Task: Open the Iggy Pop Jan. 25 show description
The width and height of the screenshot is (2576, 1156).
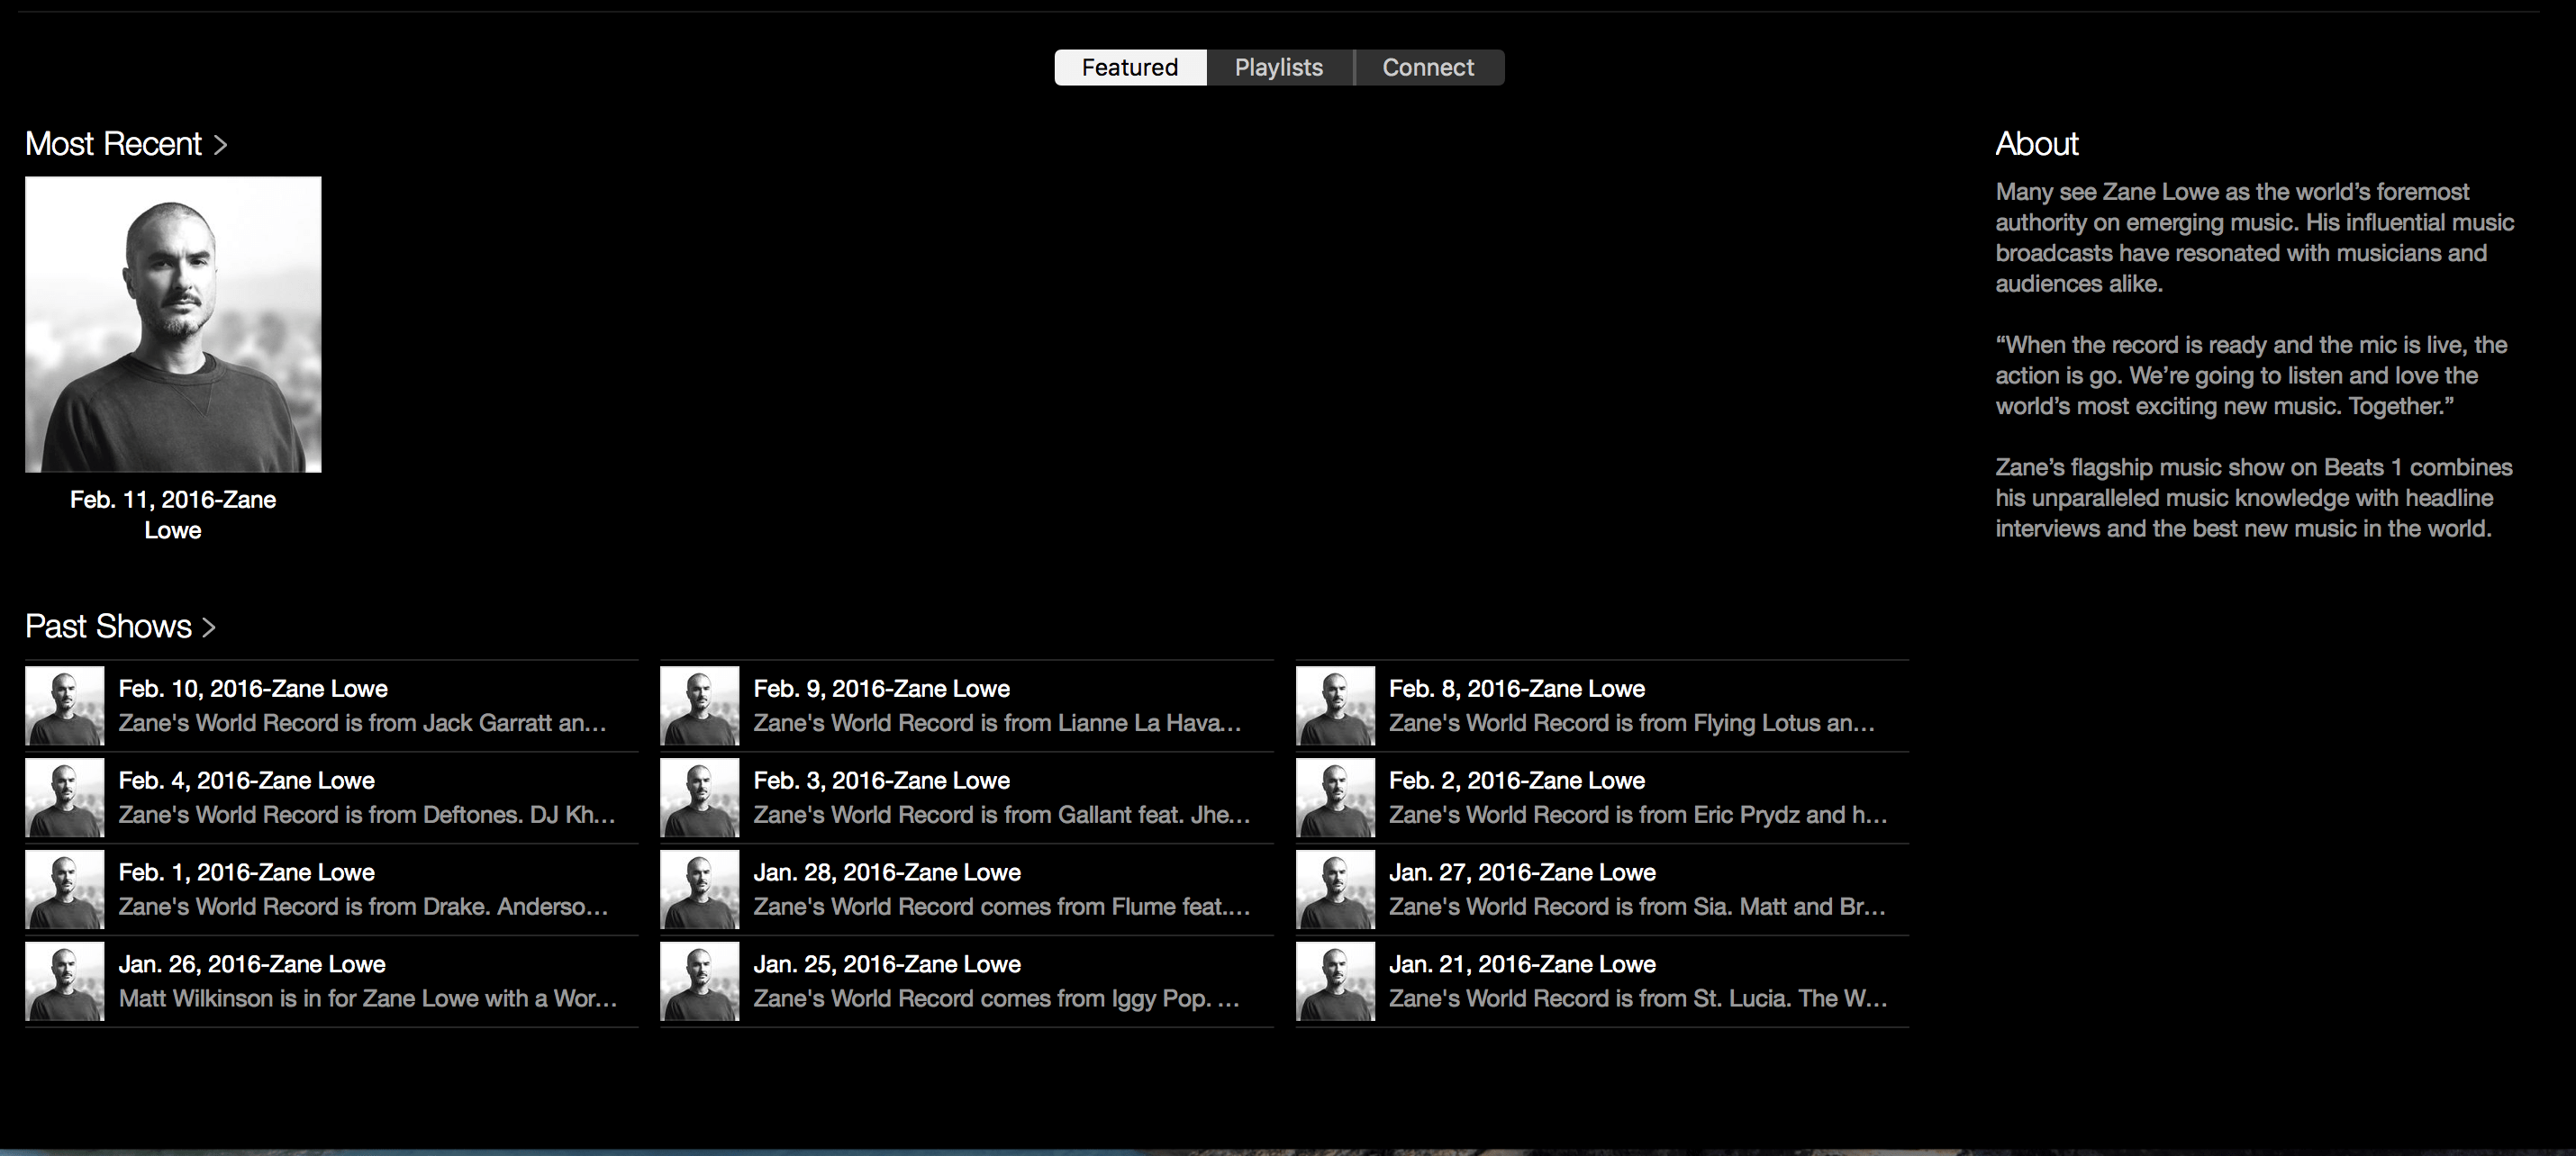Action: click(x=995, y=998)
